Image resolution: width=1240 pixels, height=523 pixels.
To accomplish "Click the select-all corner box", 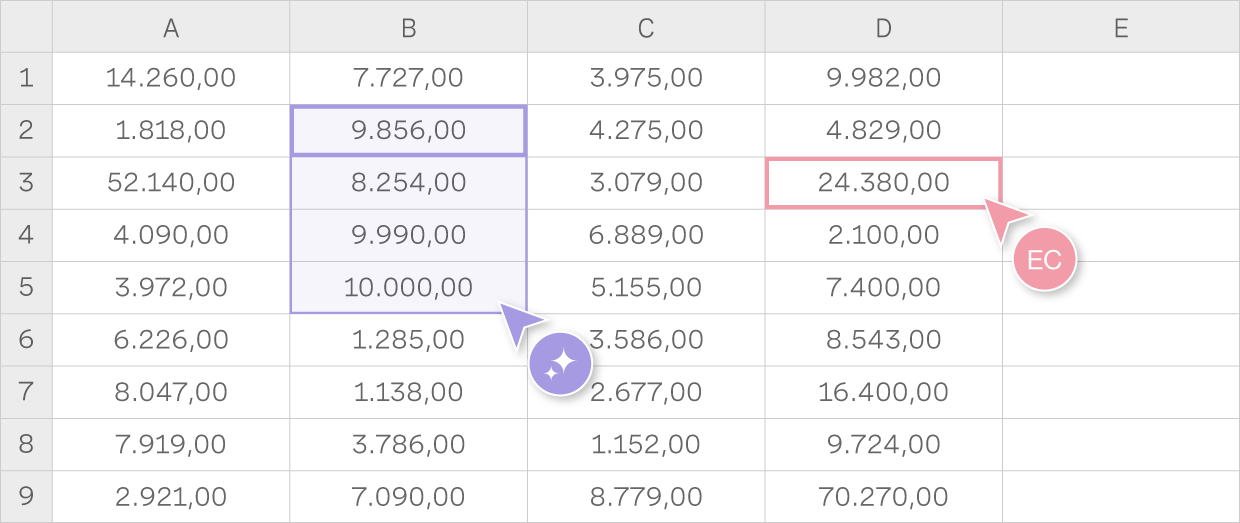I will click(26, 27).
